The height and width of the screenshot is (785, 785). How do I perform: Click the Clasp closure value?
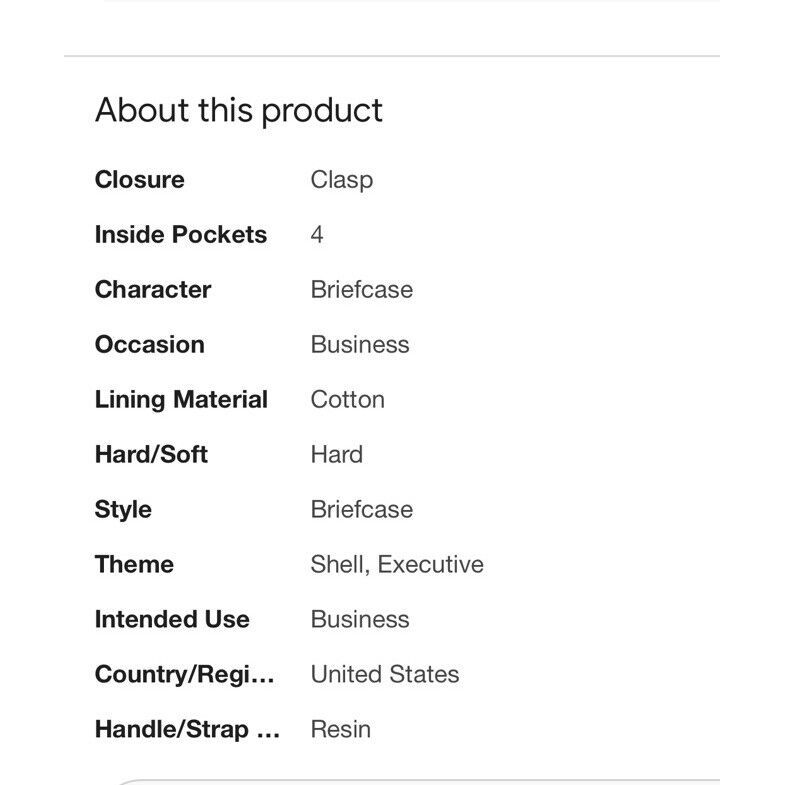[x=342, y=180]
